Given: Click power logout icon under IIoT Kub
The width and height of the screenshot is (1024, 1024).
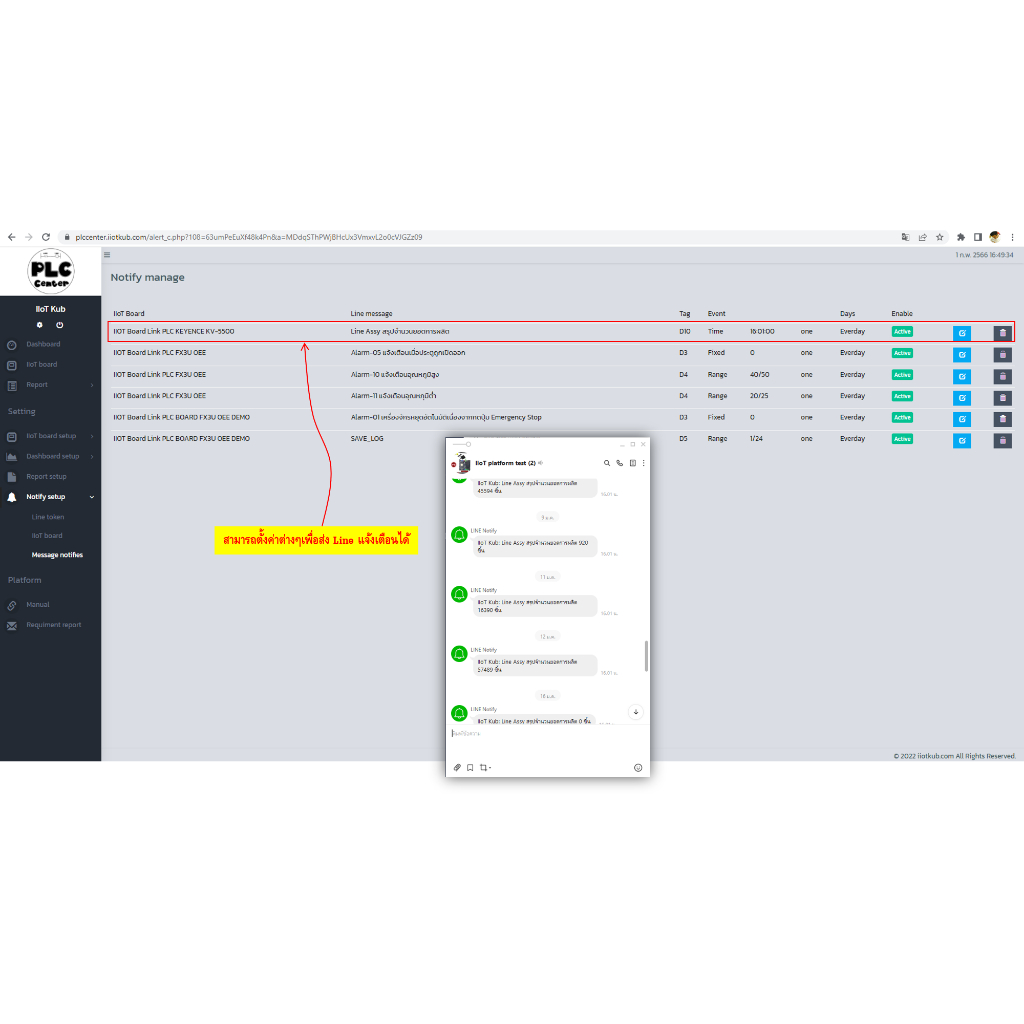Looking at the screenshot, I should (60, 325).
